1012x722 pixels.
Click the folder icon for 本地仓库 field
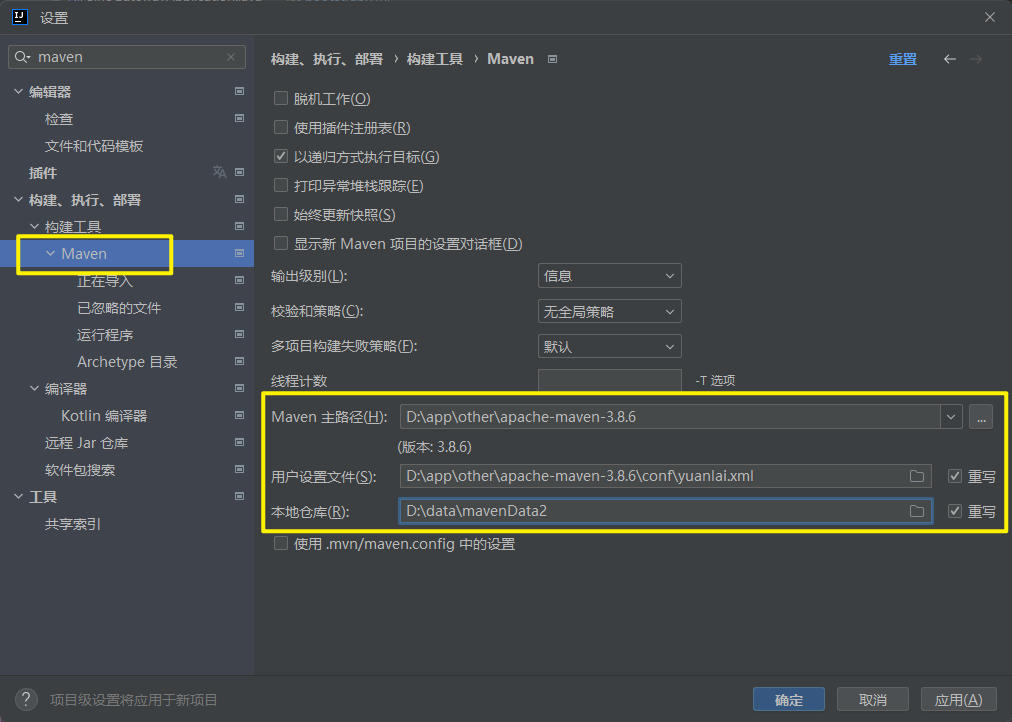pos(916,511)
